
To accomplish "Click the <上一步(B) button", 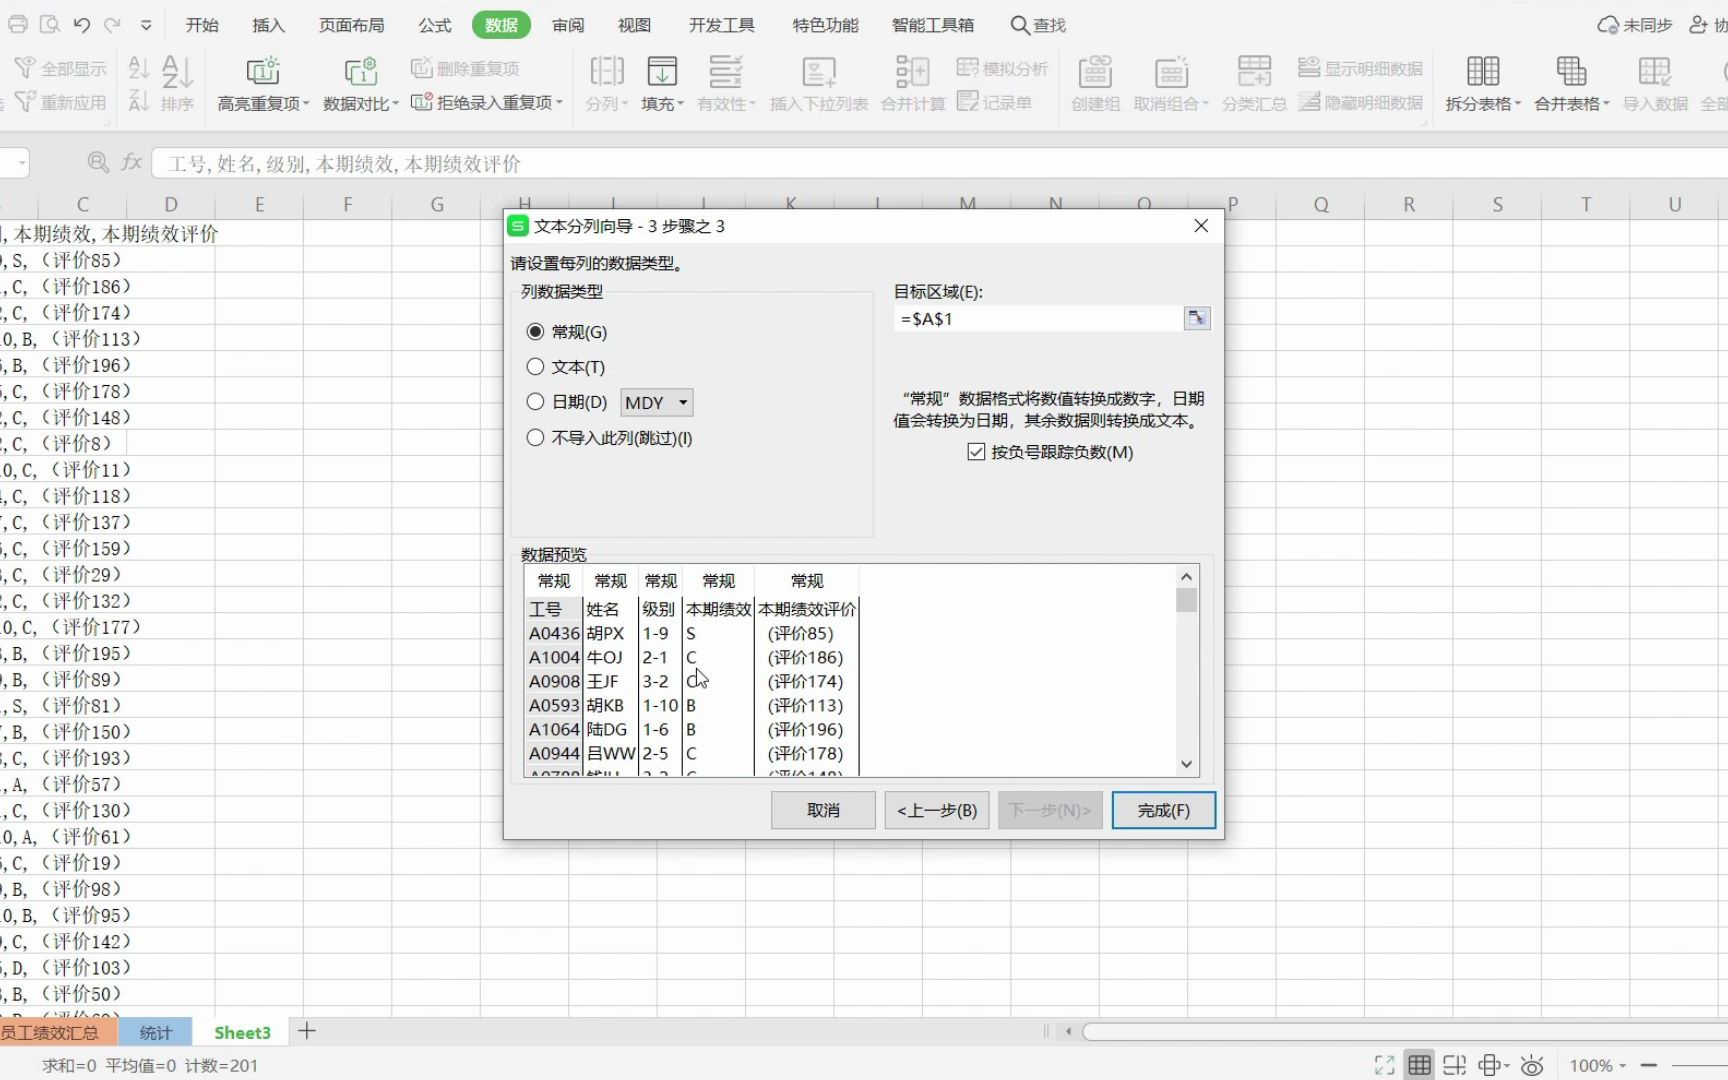I will [937, 810].
